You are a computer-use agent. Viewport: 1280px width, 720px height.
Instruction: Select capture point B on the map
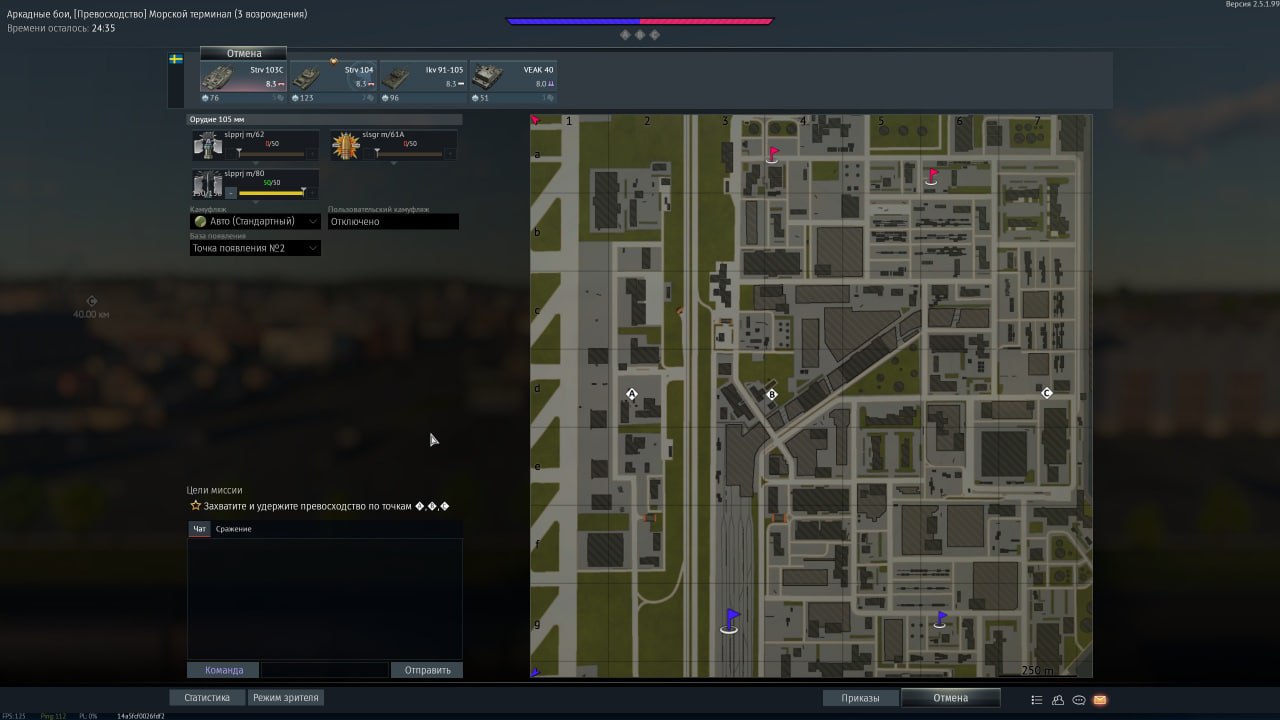[x=771, y=395]
